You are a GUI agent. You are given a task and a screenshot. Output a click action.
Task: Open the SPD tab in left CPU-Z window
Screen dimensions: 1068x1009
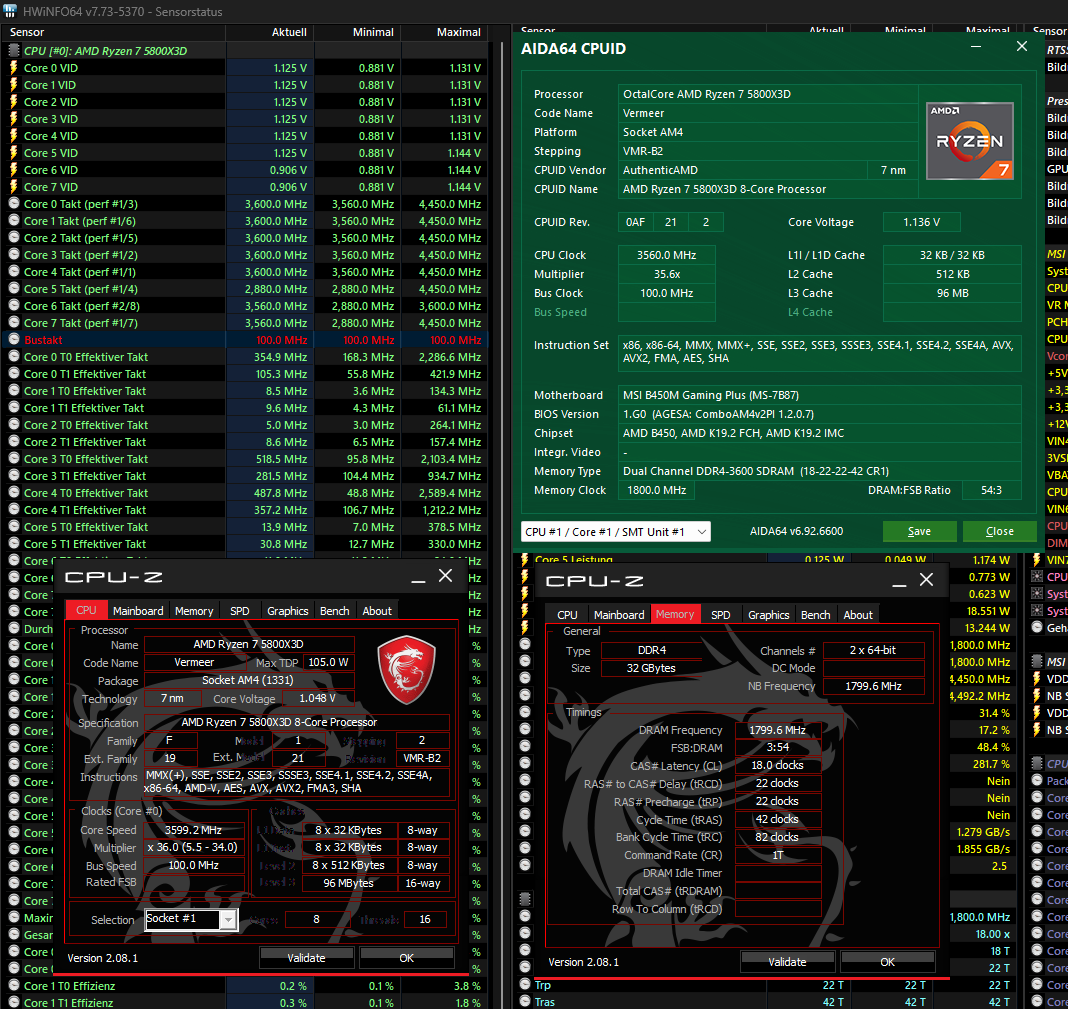(240, 611)
